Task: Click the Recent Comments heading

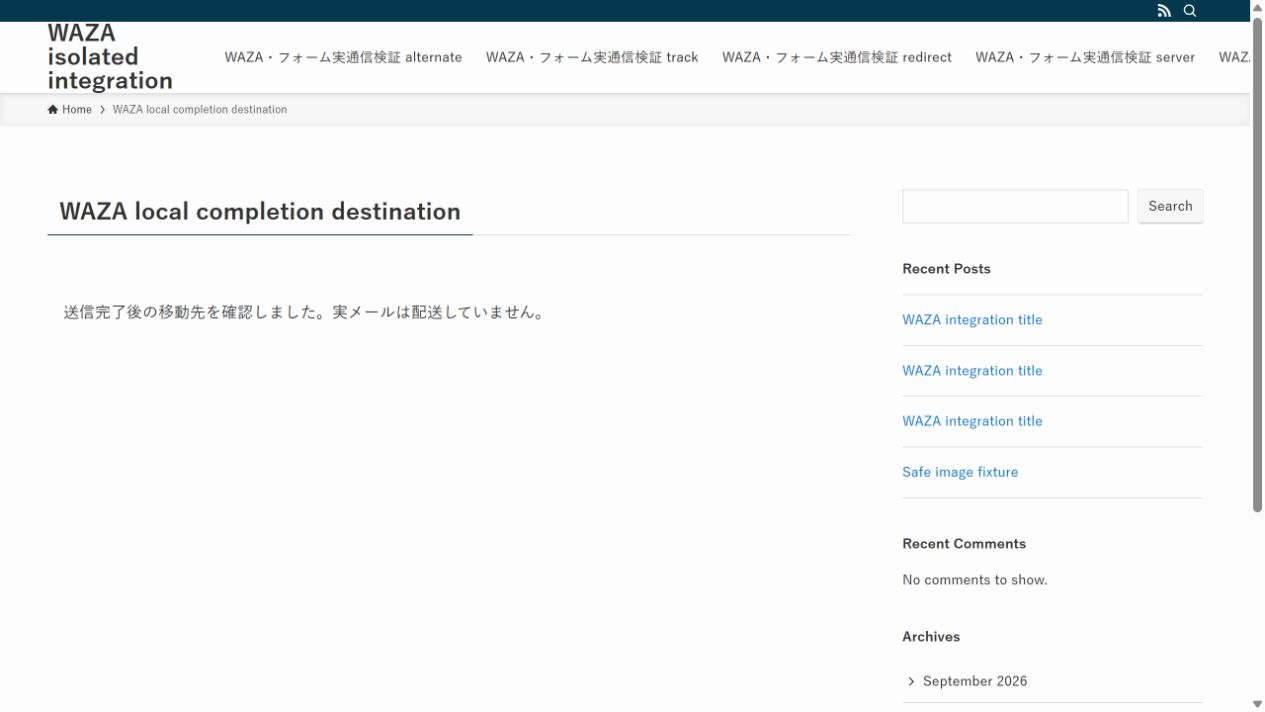Action: pyautogui.click(x=964, y=544)
